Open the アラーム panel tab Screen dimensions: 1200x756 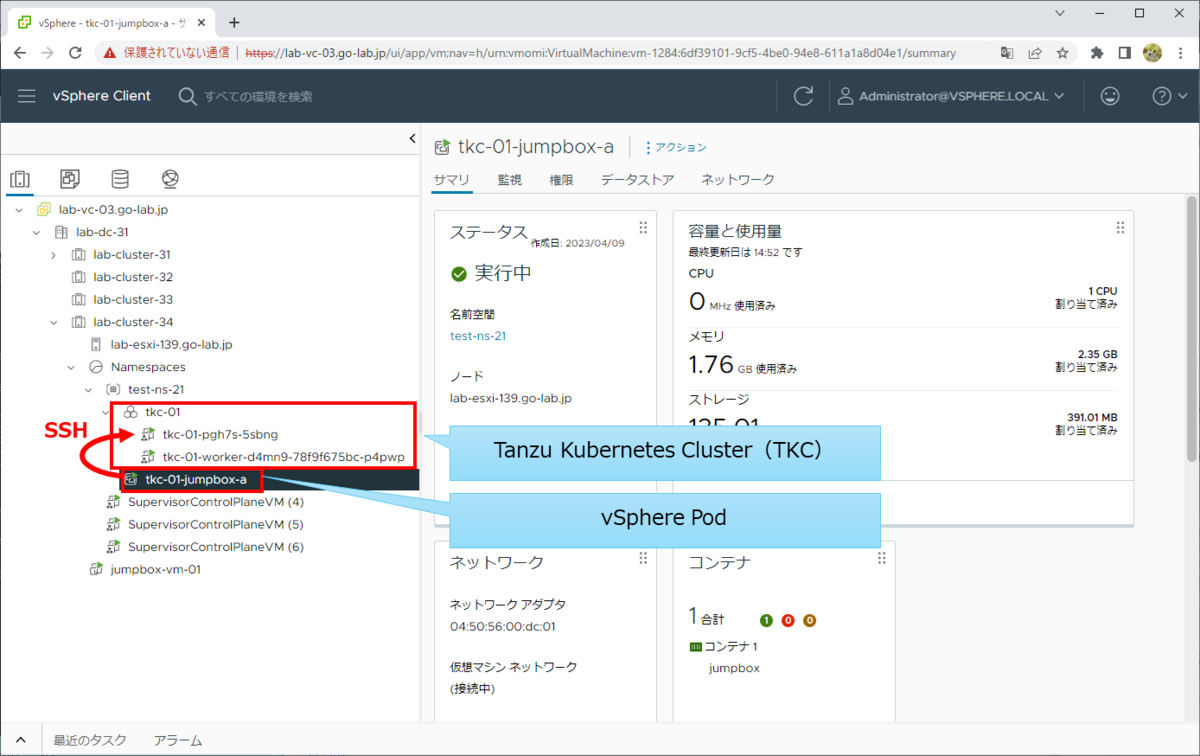tap(178, 740)
